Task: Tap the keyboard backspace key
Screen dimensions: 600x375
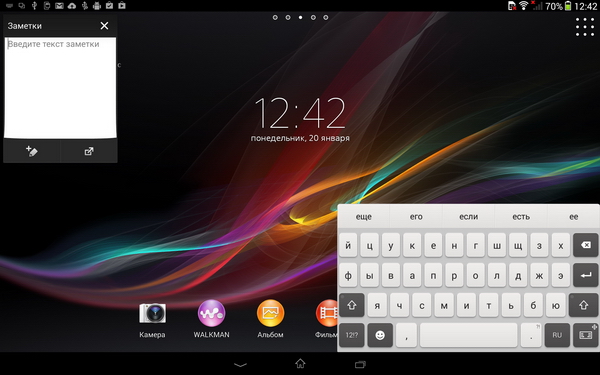Action: (585, 245)
